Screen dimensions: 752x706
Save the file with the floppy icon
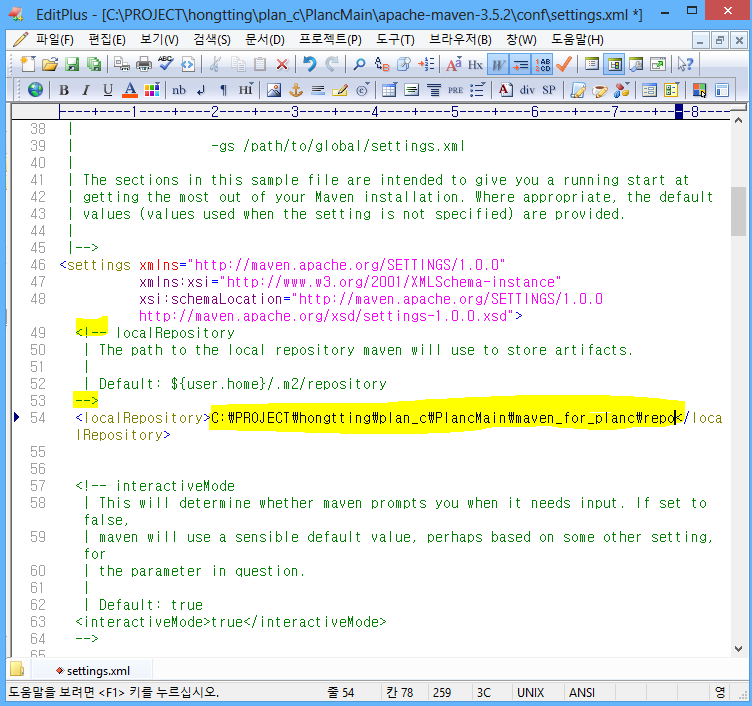click(x=72, y=64)
